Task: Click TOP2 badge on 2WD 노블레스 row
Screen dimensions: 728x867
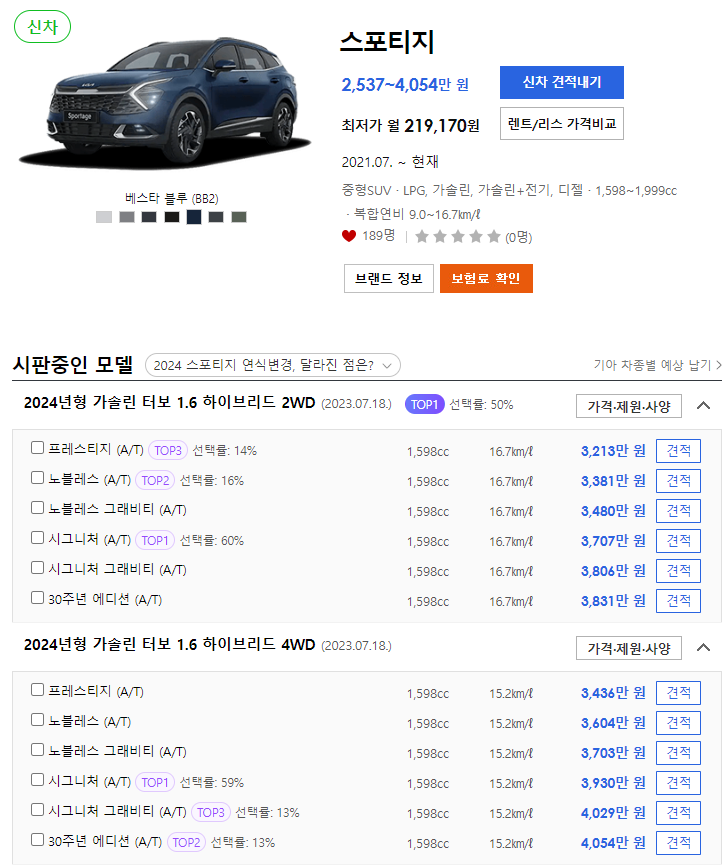Action: click(x=155, y=480)
